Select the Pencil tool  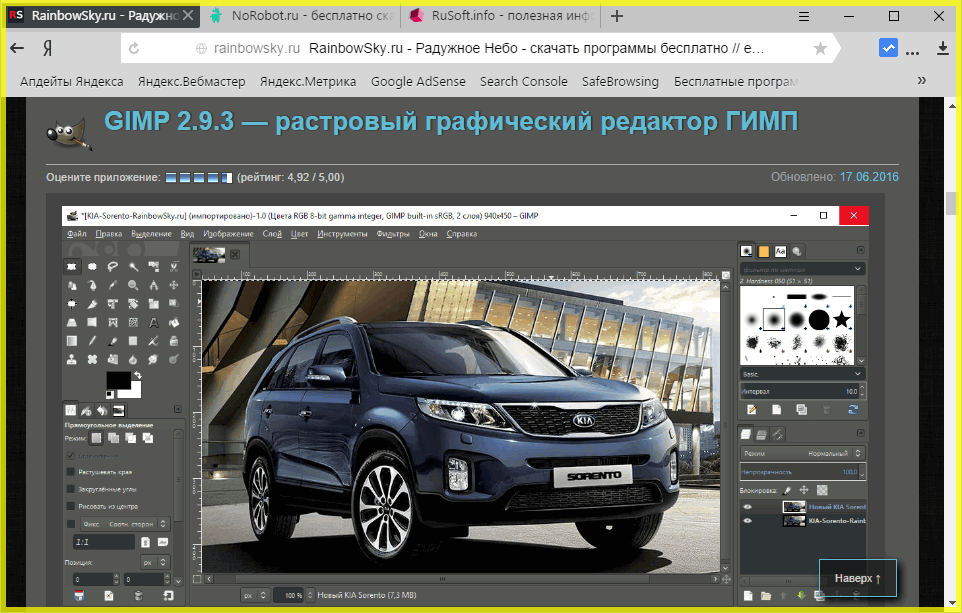tap(92, 341)
